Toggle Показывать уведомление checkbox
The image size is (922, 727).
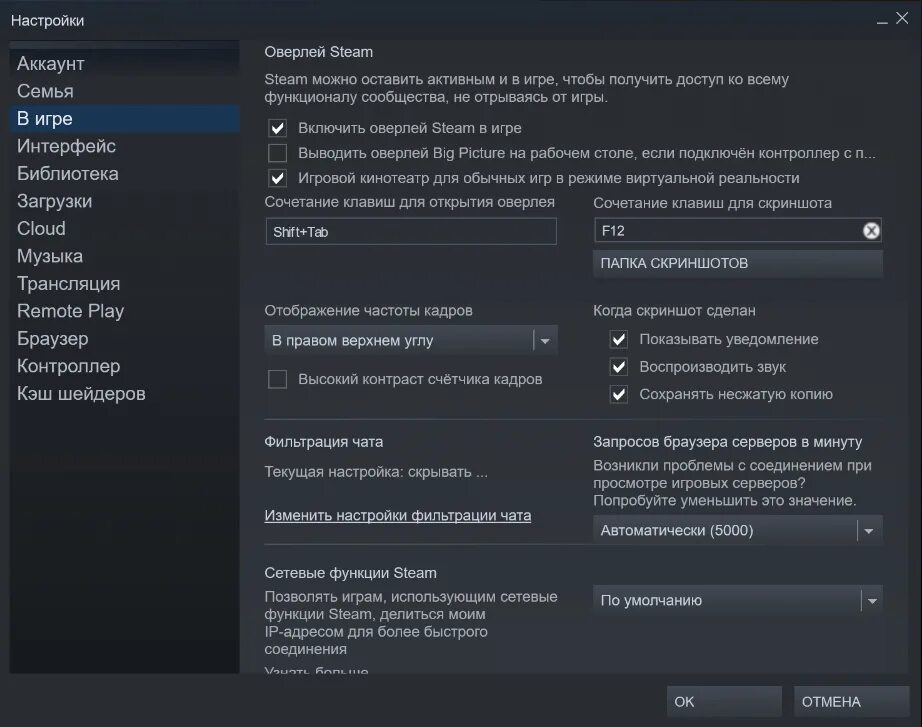[619, 339]
